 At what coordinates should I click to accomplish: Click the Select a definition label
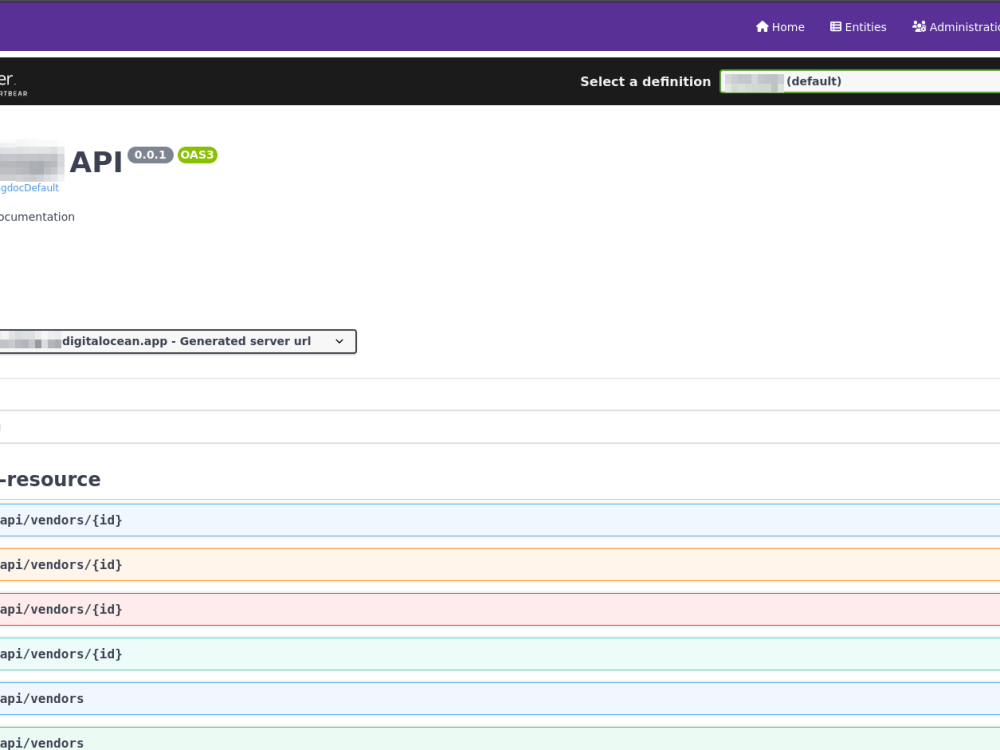coord(645,82)
